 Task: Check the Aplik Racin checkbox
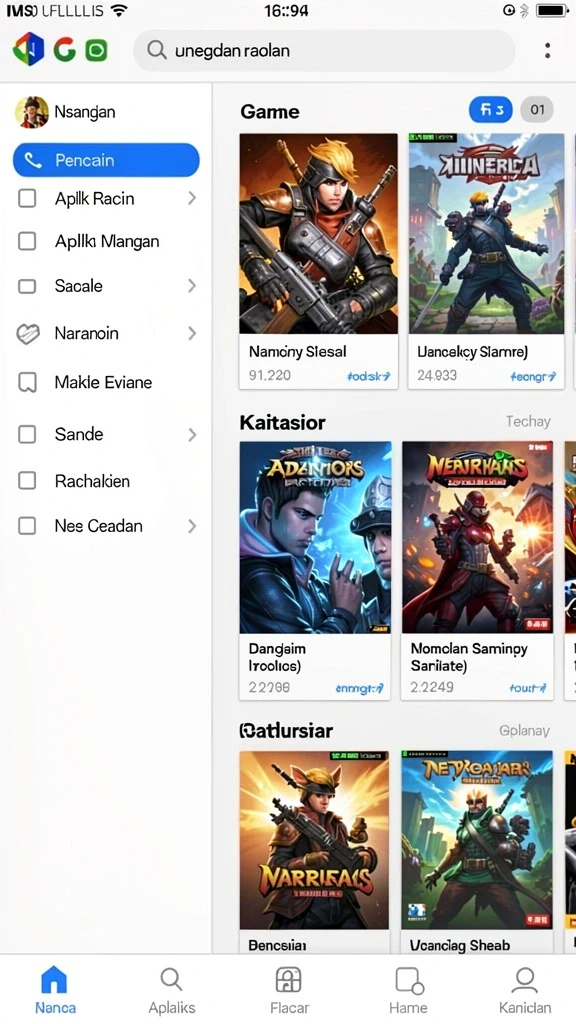[27, 199]
